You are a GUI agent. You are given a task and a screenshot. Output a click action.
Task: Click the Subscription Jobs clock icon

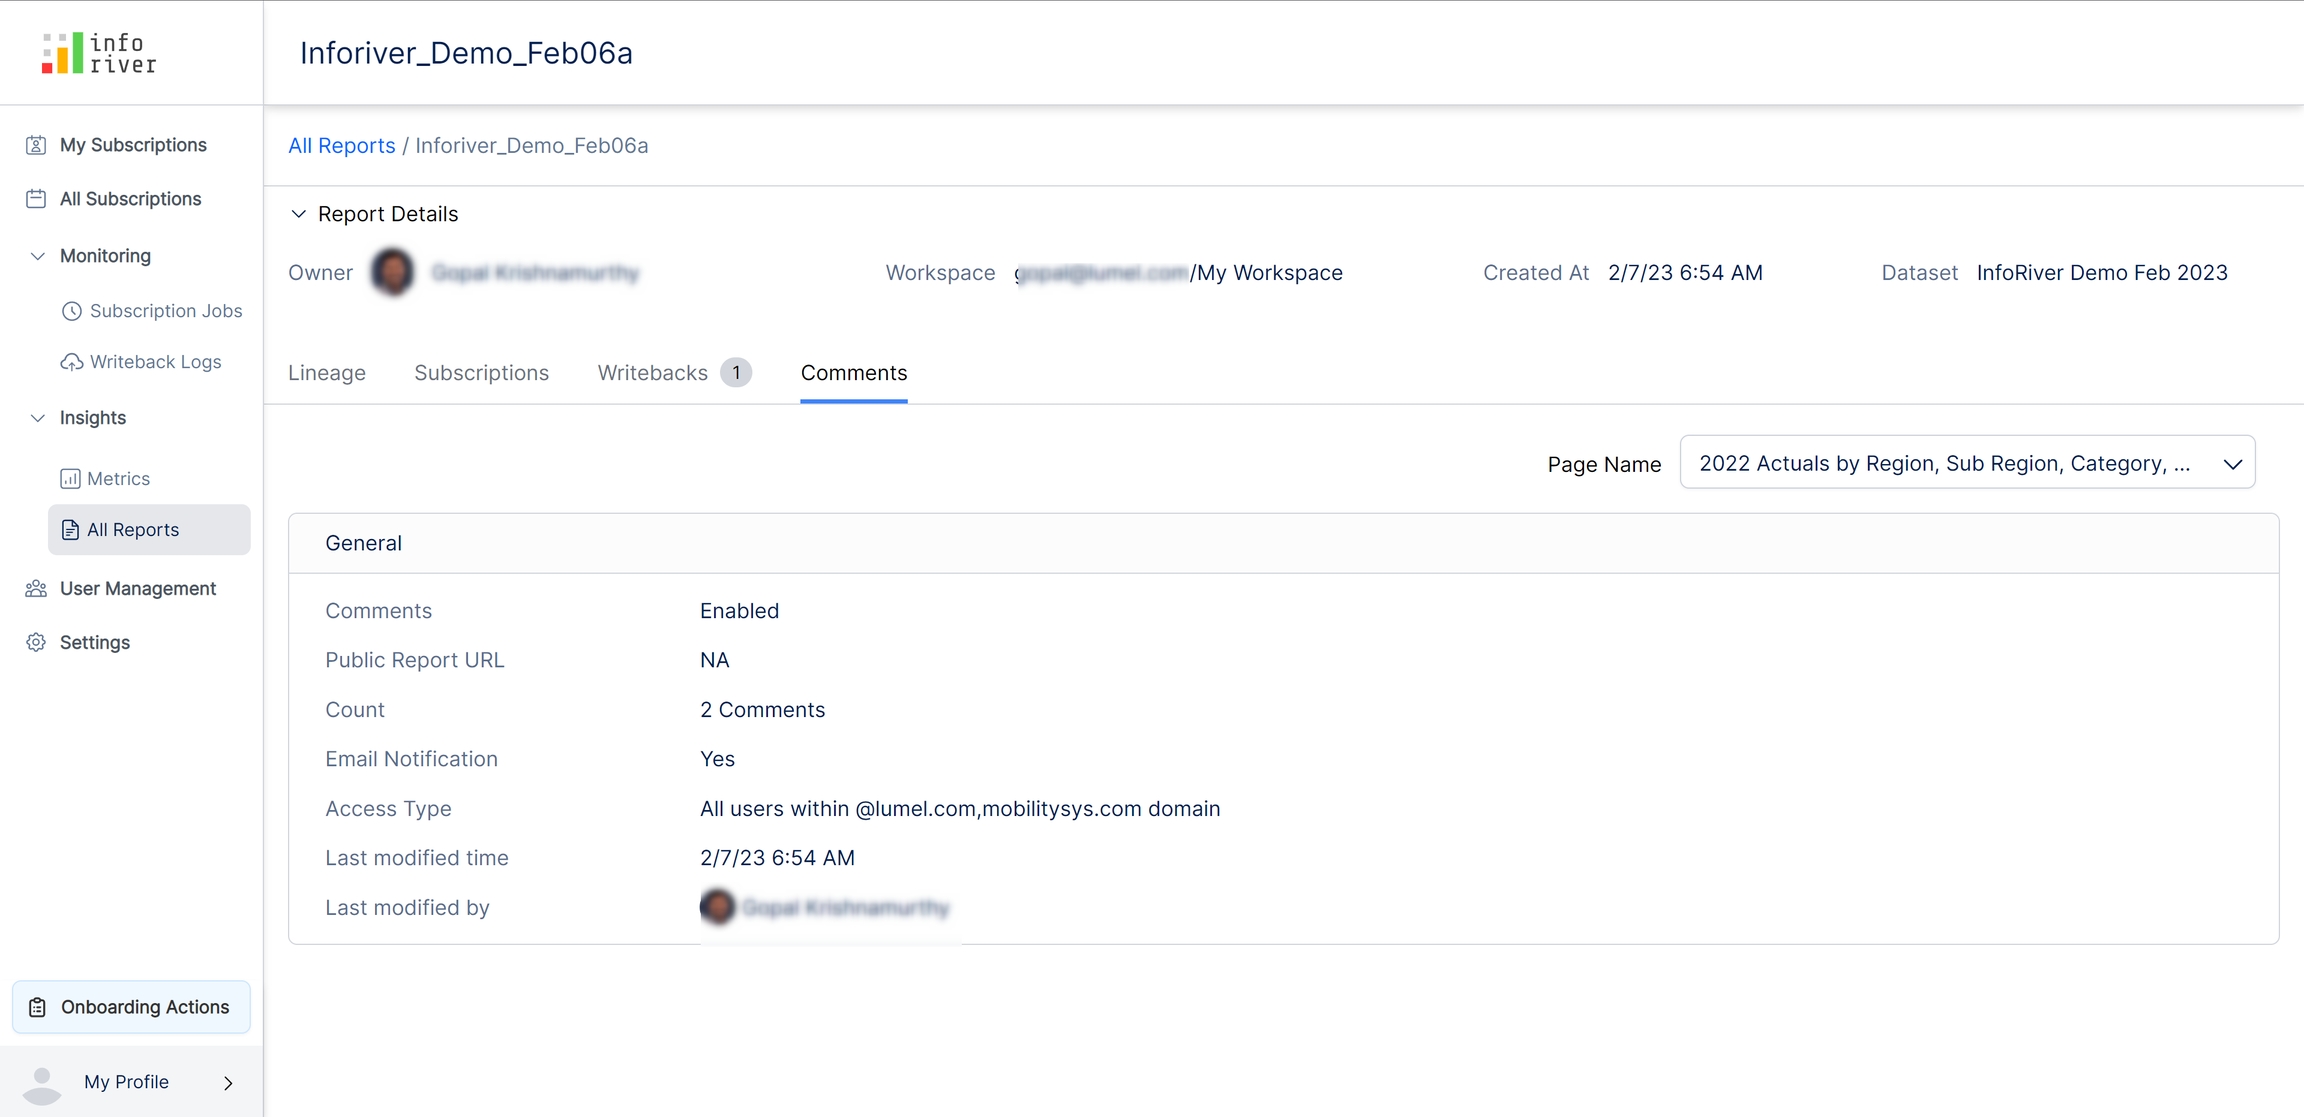tap(71, 311)
